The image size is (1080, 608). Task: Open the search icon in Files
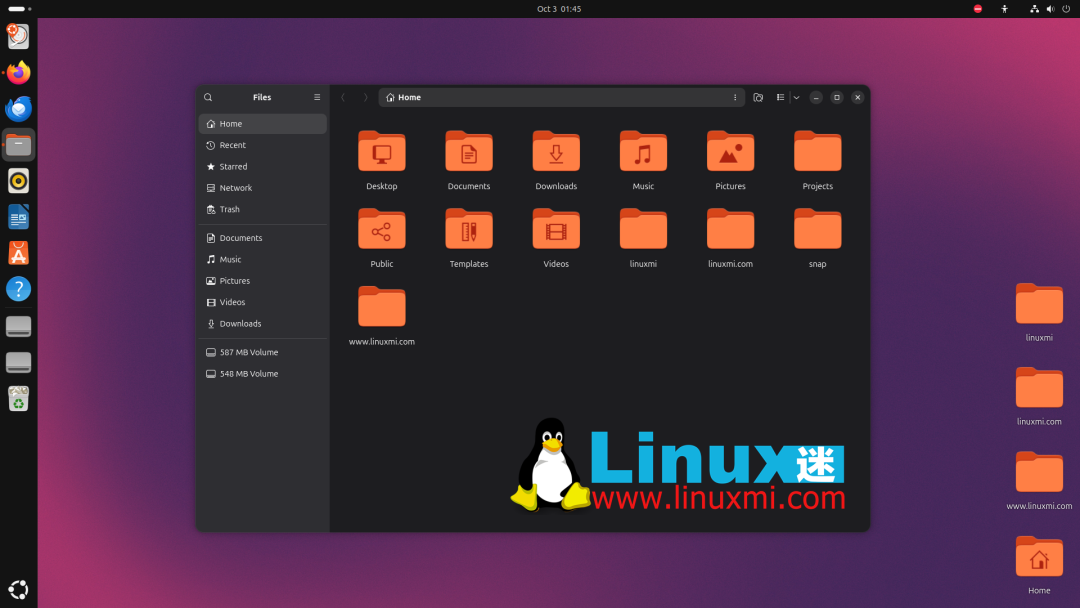point(208,97)
